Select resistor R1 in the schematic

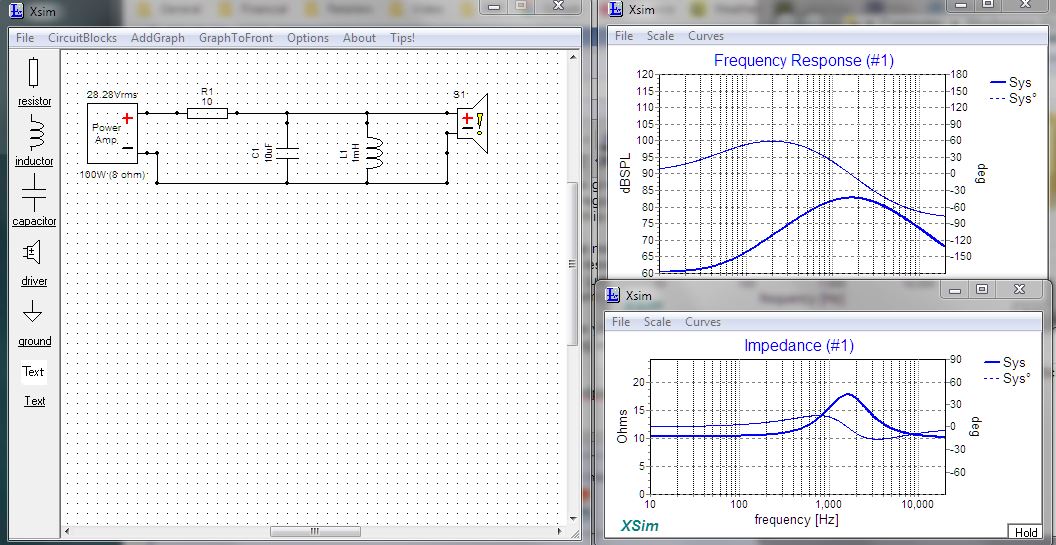[207, 113]
